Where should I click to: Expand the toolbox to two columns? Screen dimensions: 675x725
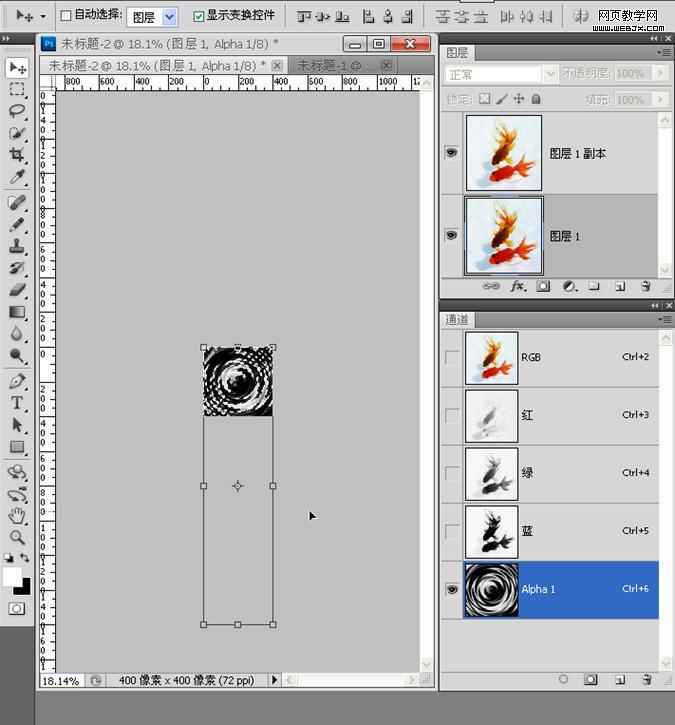pyautogui.click(x=6, y=38)
